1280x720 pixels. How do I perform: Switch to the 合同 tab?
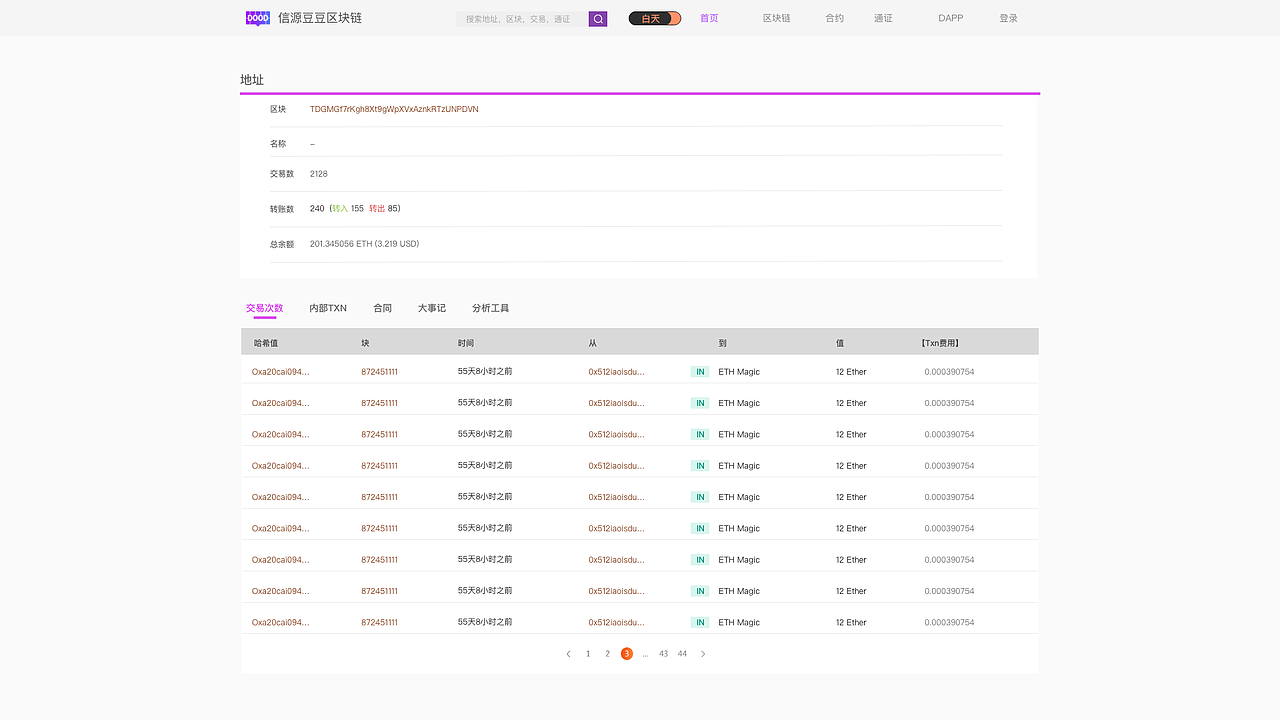[x=383, y=308]
